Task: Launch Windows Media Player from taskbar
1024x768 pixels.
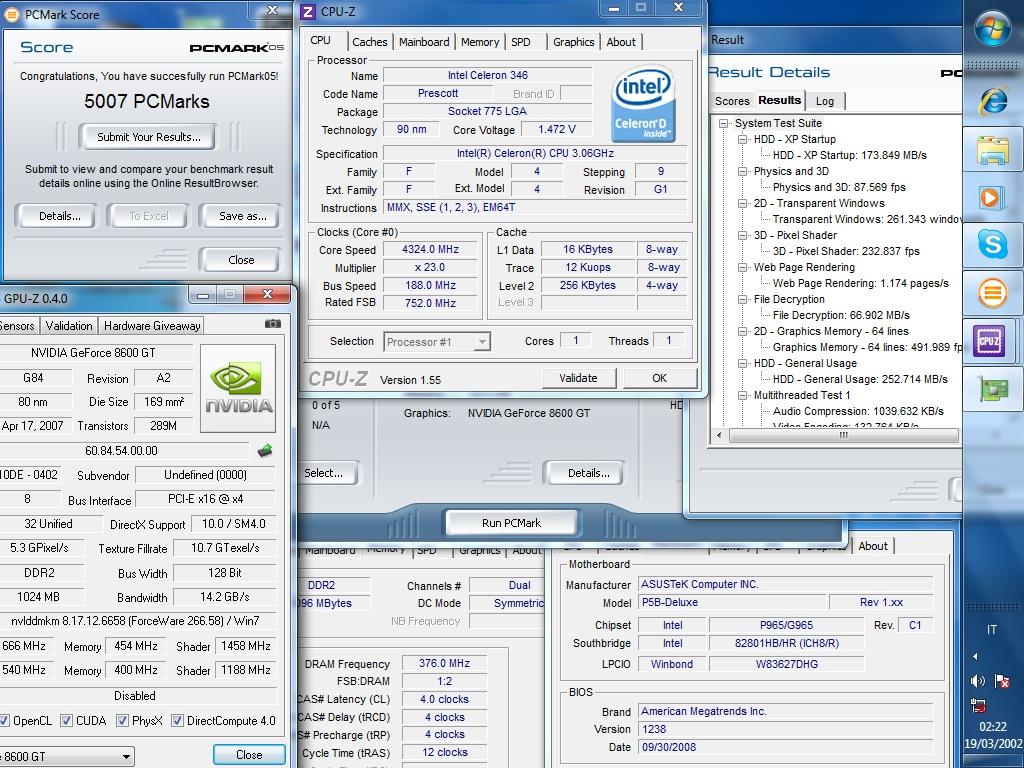Action: tap(991, 197)
